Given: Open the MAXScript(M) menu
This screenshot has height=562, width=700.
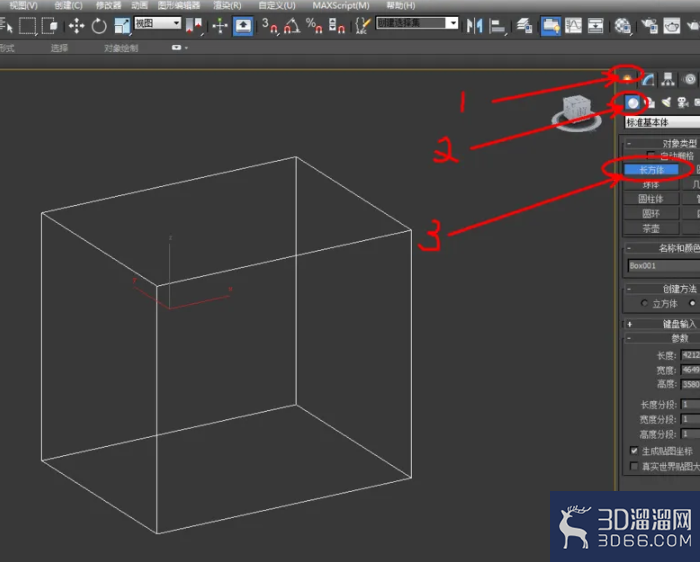Looking at the screenshot, I should pos(341,5).
